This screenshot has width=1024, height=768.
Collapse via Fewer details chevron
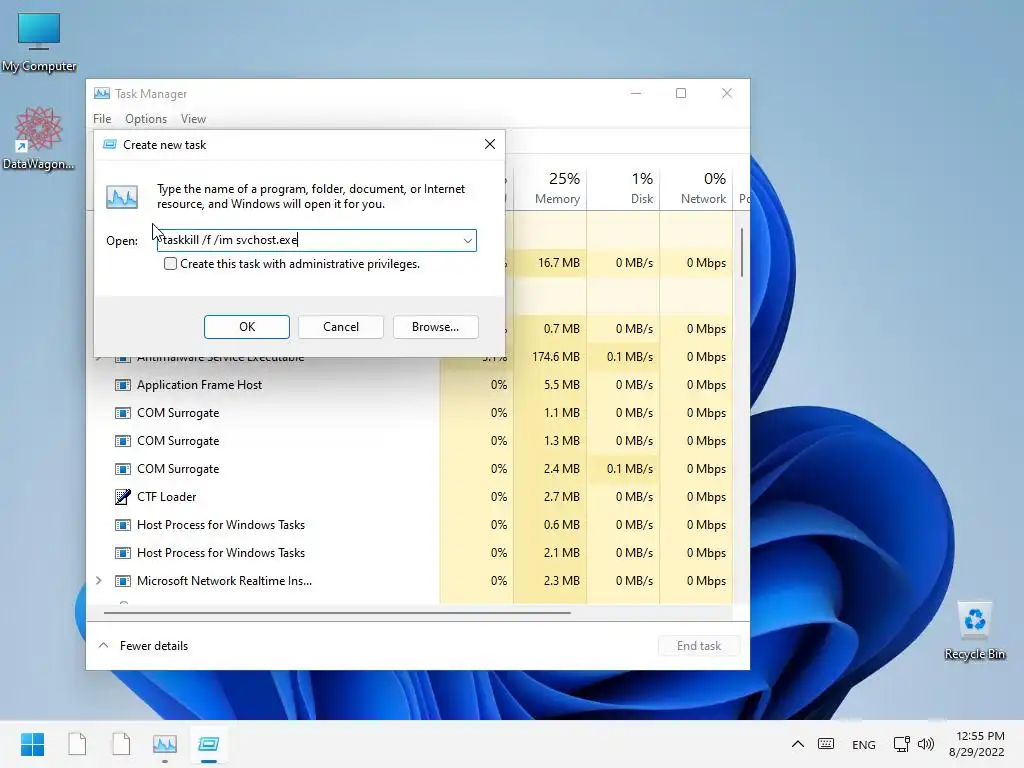(x=103, y=645)
